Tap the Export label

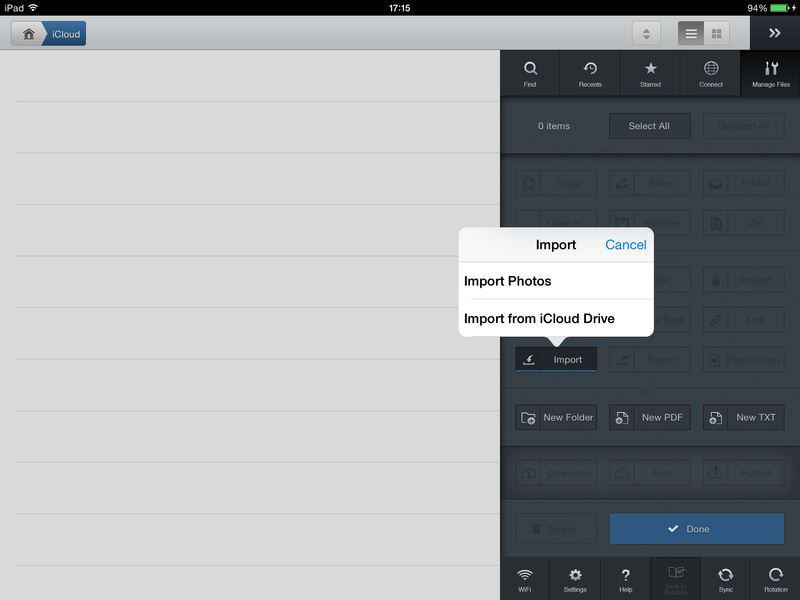point(662,360)
